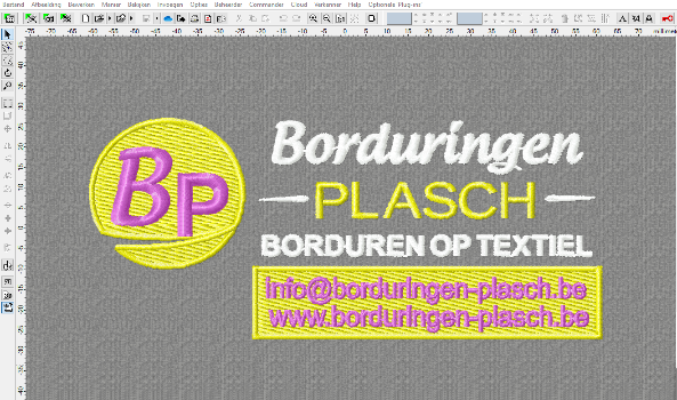This screenshot has height=400, width=677.
Task: Click the 3D view icon in left toolbar
Action: point(7,295)
